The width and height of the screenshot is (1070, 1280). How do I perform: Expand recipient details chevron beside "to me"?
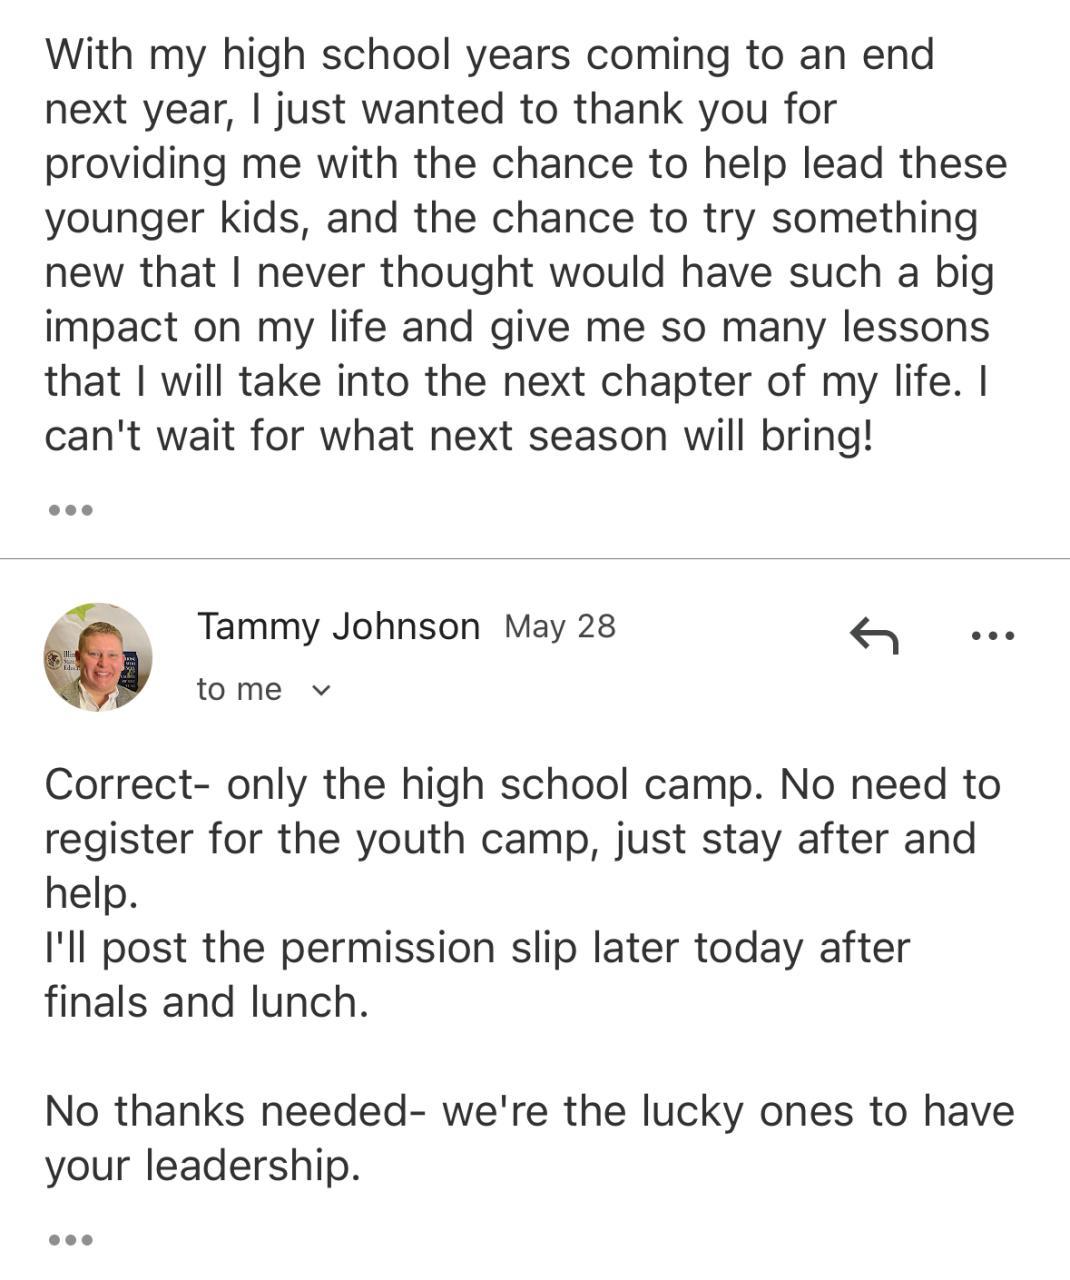tap(320, 690)
